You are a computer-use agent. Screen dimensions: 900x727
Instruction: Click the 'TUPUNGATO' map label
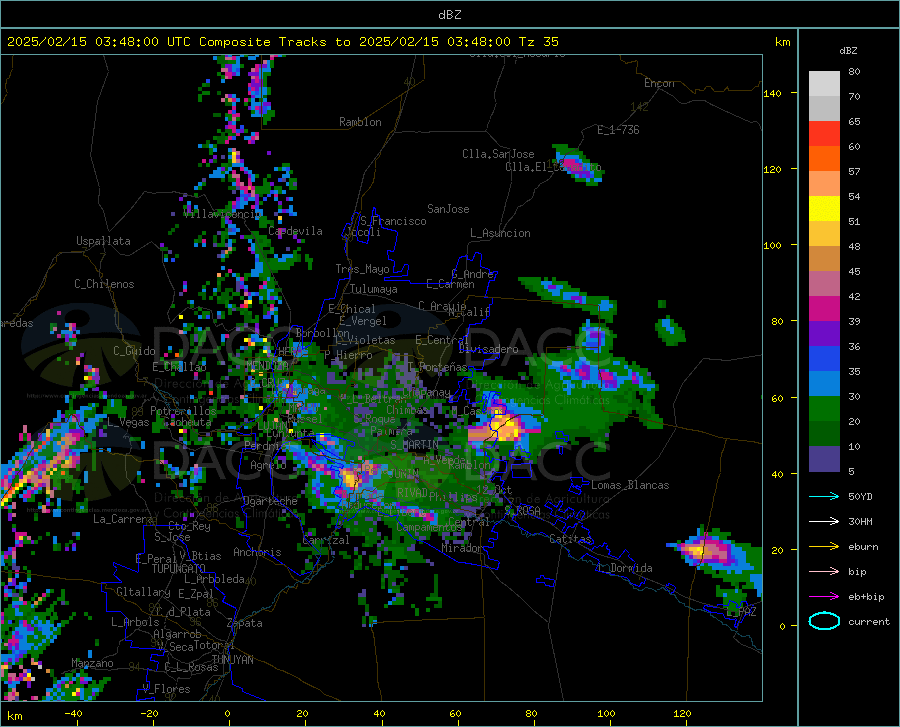pyautogui.click(x=179, y=569)
